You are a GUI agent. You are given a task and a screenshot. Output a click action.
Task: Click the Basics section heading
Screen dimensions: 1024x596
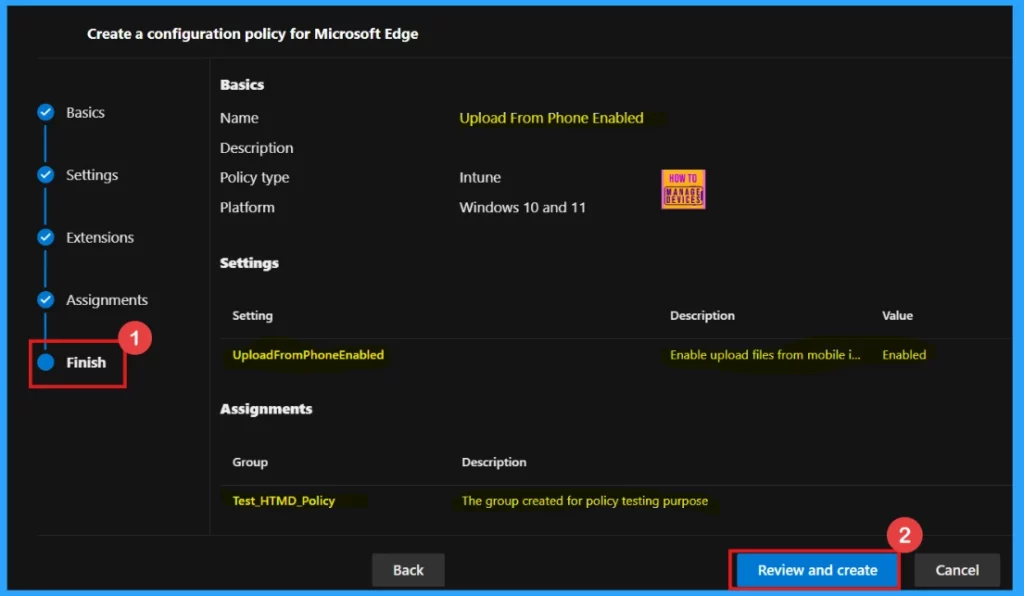[242, 85]
